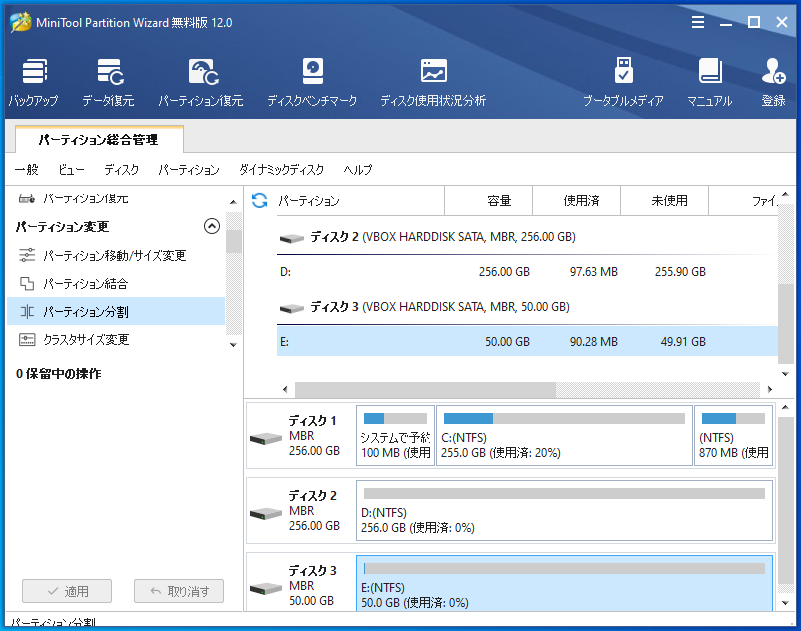801x631 pixels.
Task: Click the MiniTool Partition Wizard app logo
Action: click(x=20, y=22)
